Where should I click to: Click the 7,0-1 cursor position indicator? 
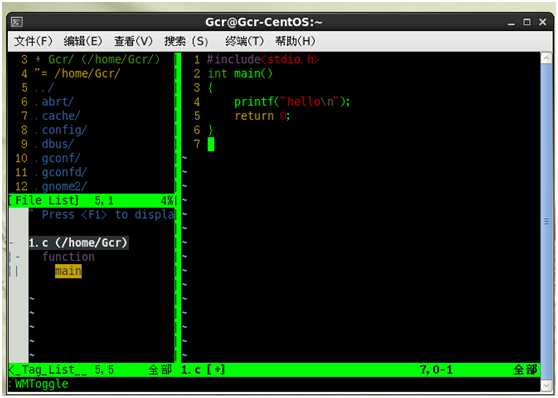click(436, 370)
